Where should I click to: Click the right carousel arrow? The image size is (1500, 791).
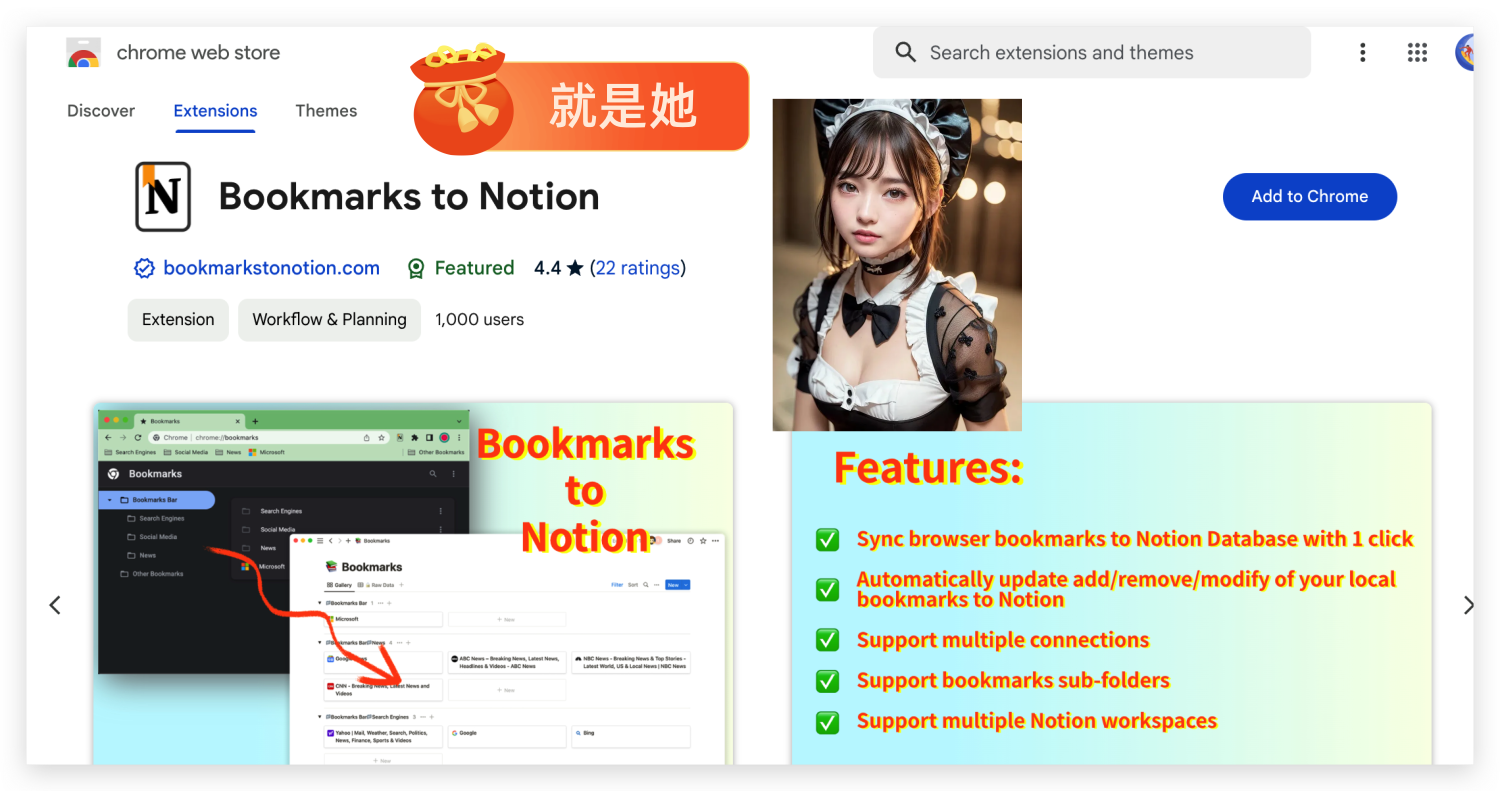pos(1469,604)
